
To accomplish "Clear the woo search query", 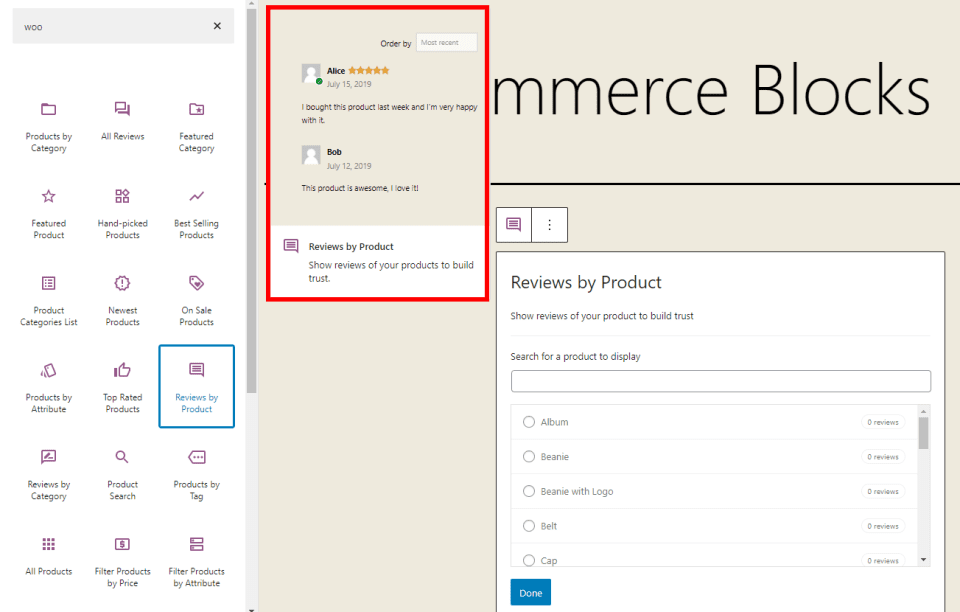I will (217, 26).
